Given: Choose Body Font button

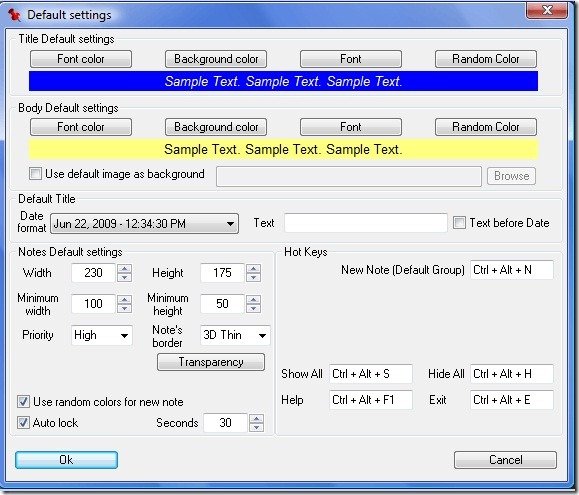Looking at the screenshot, I should click(x=351, y=127).
